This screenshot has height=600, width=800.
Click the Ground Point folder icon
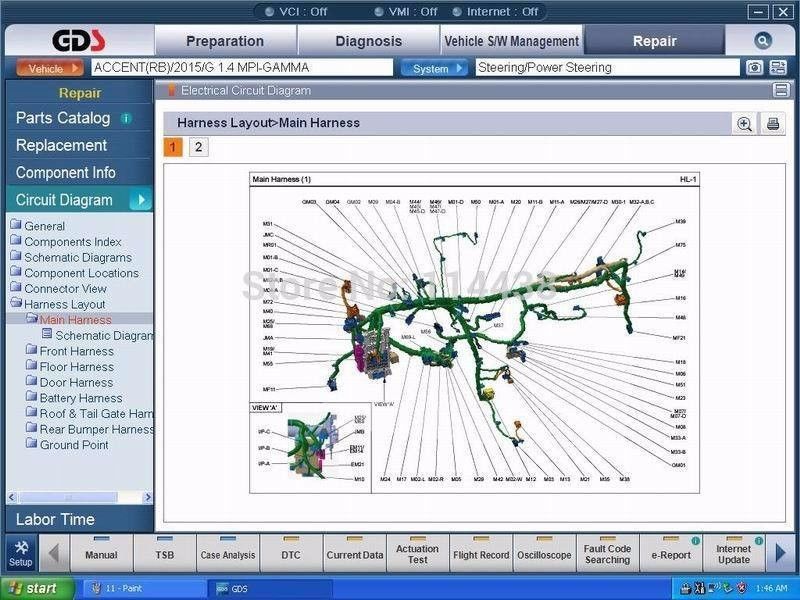tap(31, 444)
